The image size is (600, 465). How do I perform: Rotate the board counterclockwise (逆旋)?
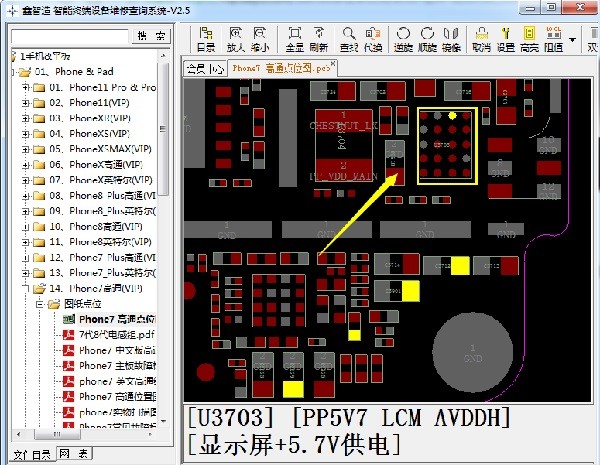click(403, 39)
